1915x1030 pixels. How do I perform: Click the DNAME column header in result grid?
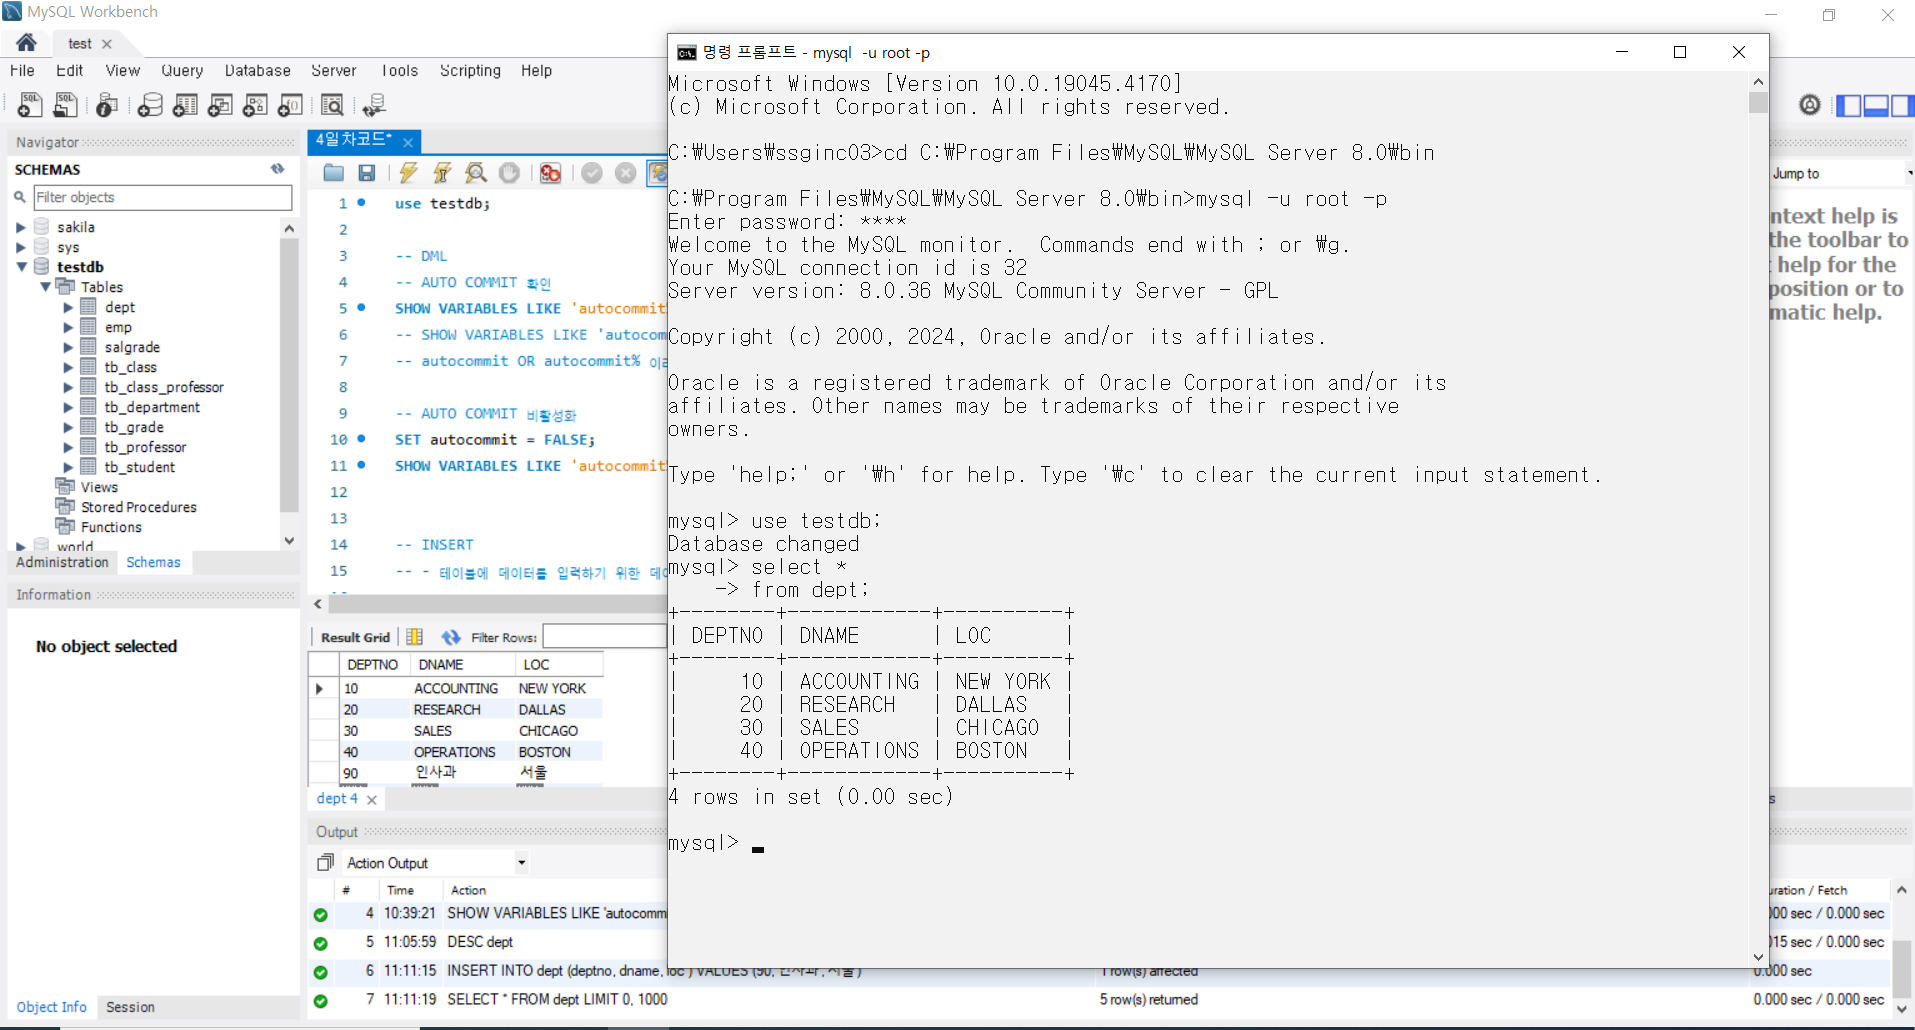click(x=461, y=664)
